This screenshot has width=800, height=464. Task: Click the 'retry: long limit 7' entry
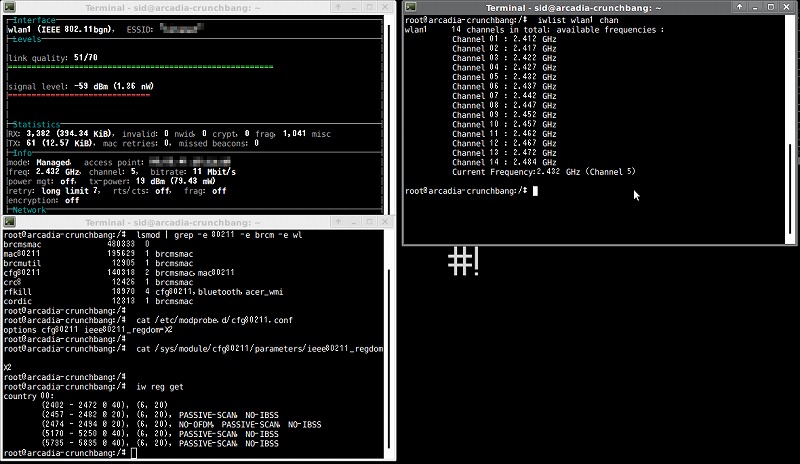click(54, 191)
